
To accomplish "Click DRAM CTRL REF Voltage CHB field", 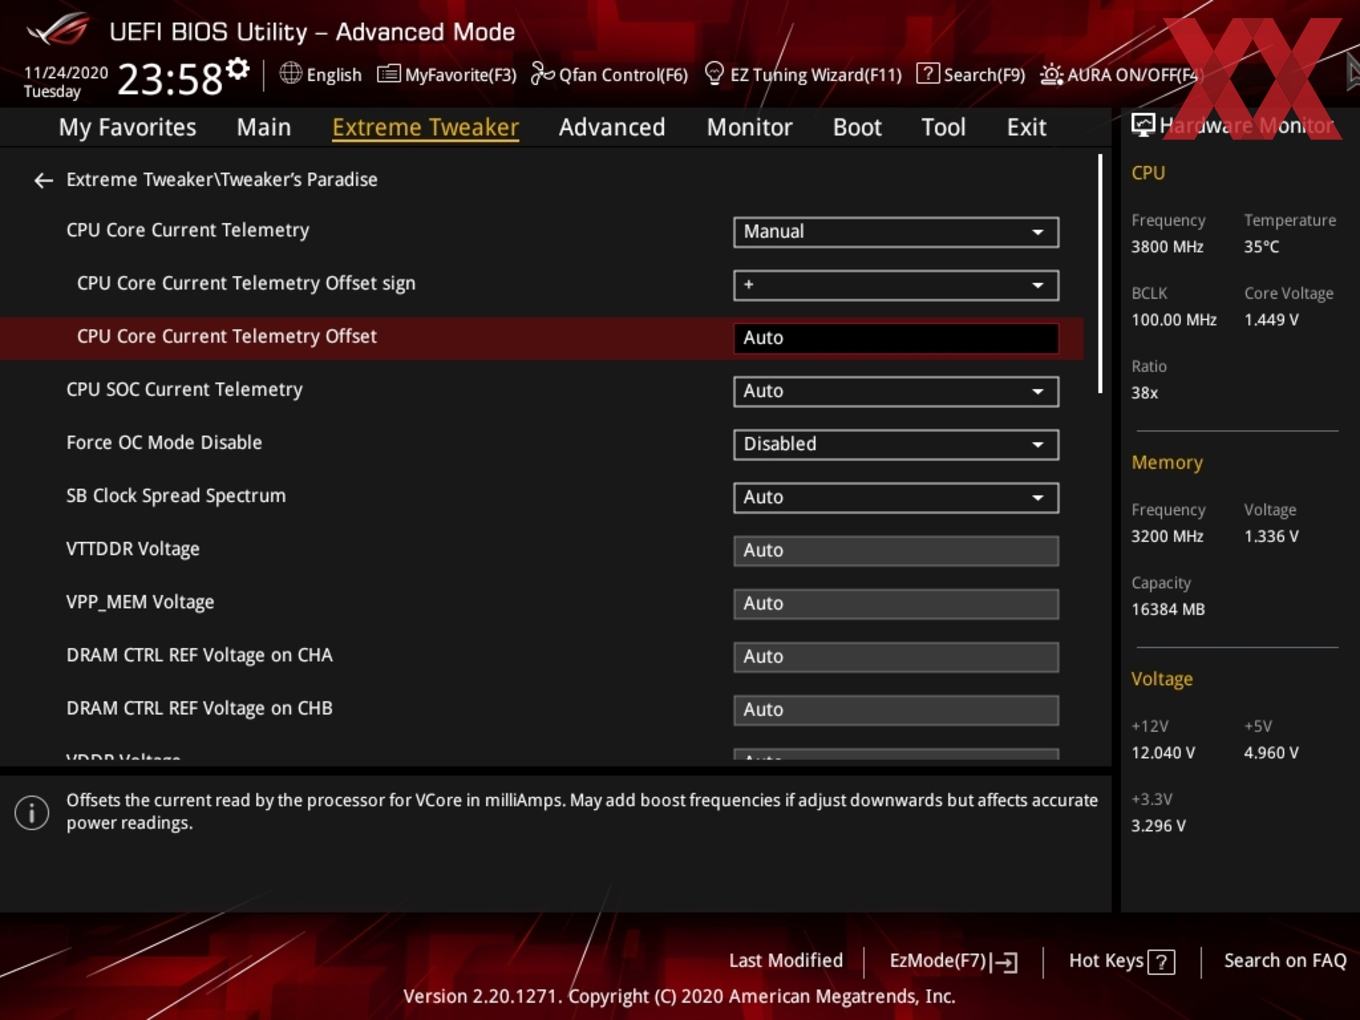I will tap(896, 709).
